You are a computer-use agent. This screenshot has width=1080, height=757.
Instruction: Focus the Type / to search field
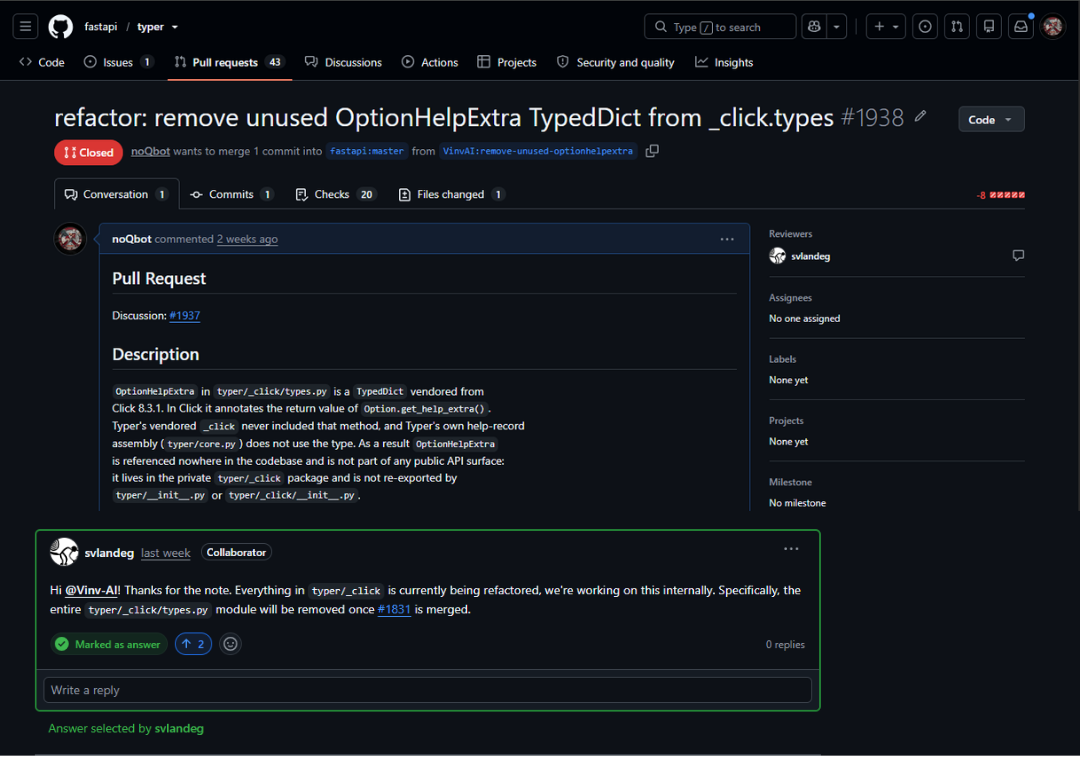tap(720, 27)
